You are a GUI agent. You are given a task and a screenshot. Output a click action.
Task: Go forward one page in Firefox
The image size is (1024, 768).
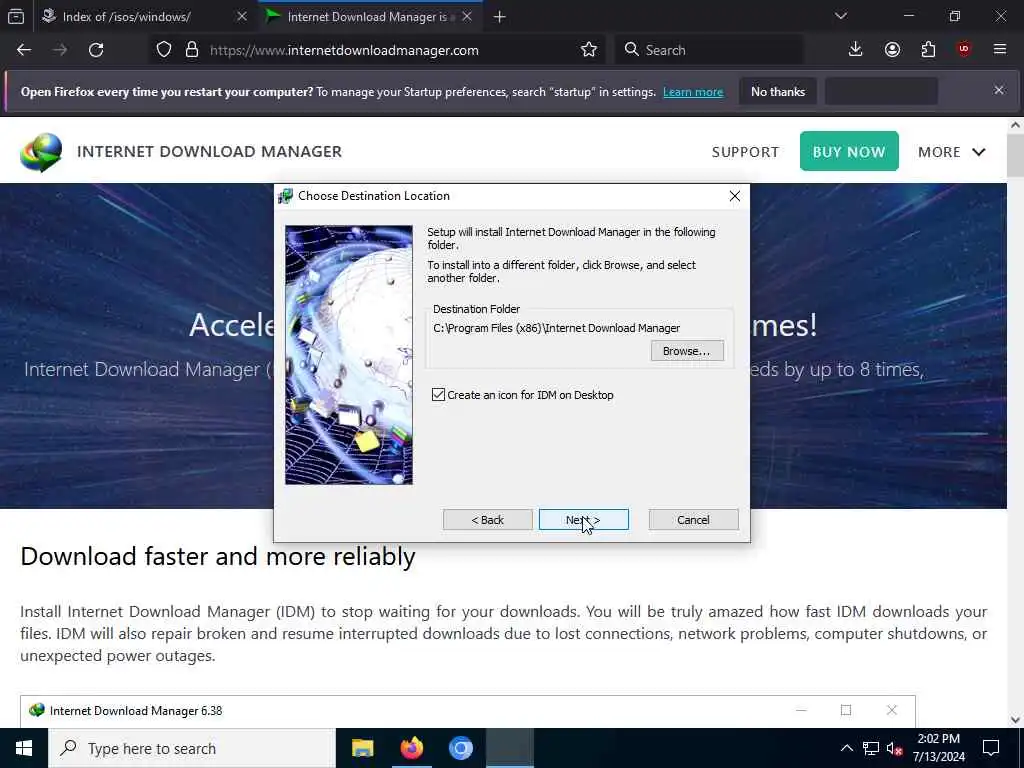60,50
